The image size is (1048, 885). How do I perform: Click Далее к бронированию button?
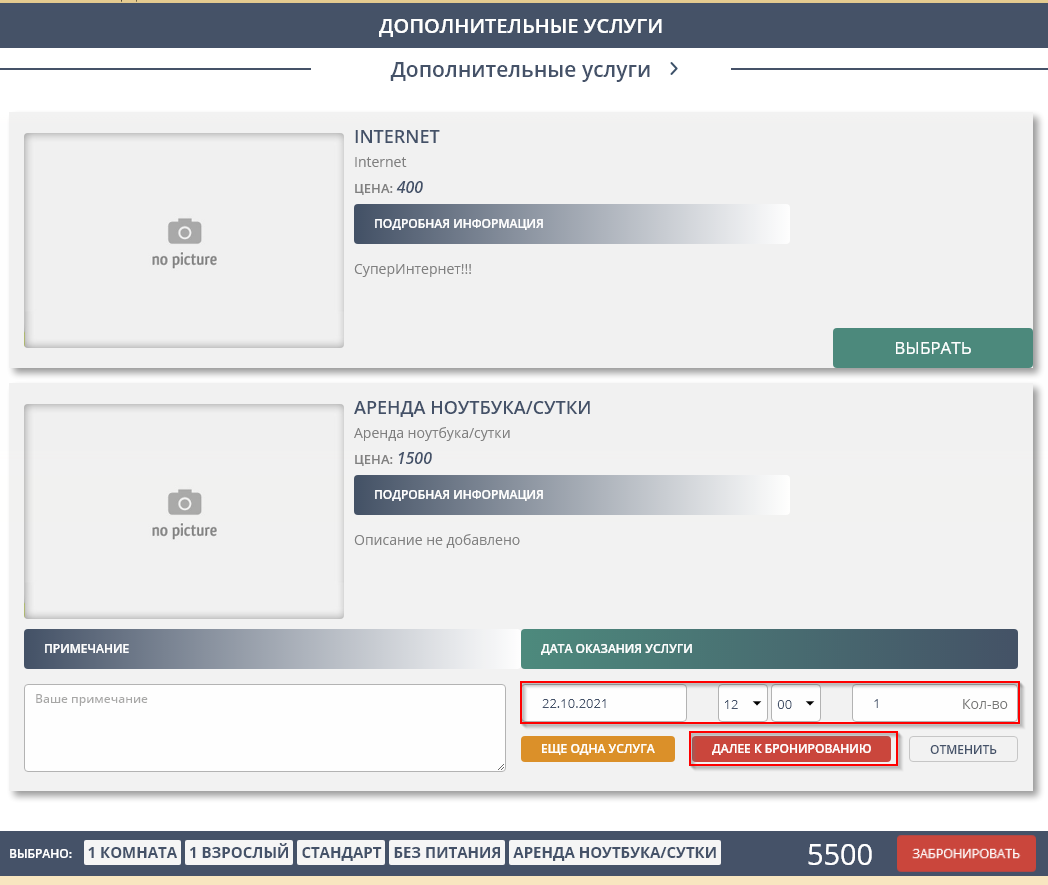[x=791, y=749]
